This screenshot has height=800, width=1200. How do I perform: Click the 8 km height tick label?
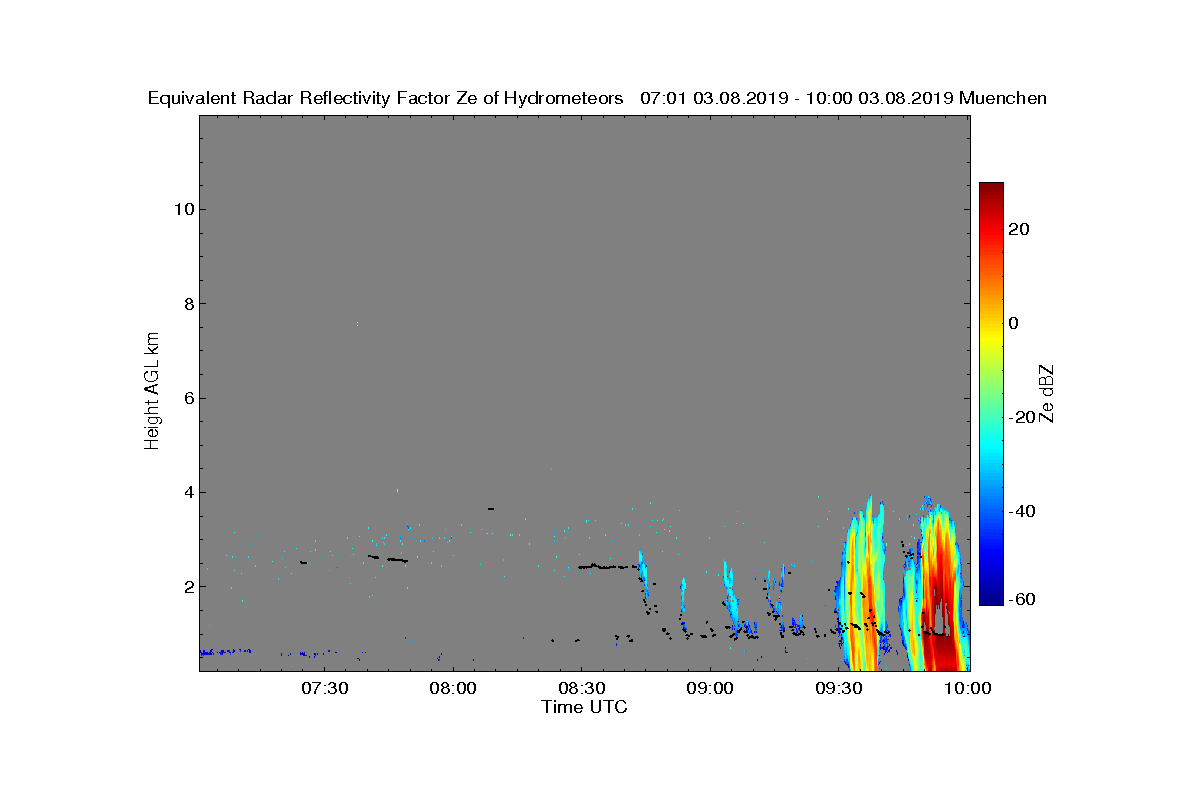coord(186,303)
